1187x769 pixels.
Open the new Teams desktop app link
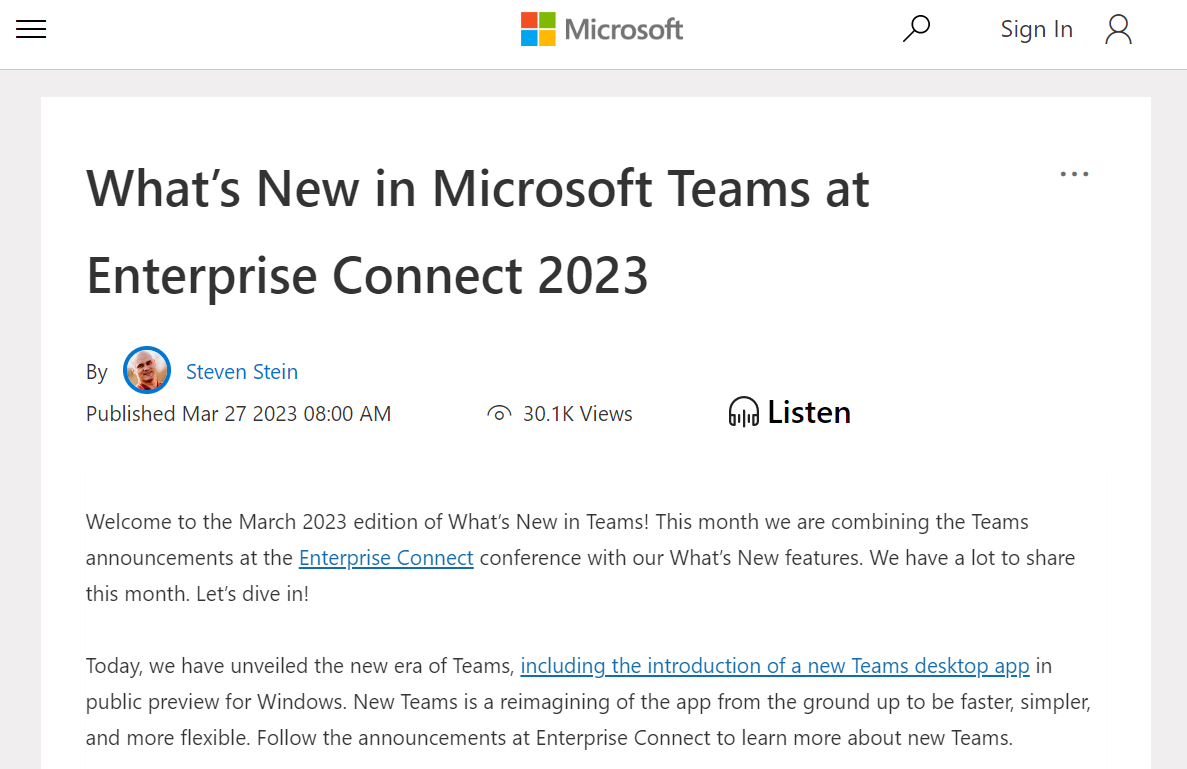click(775, 665)
